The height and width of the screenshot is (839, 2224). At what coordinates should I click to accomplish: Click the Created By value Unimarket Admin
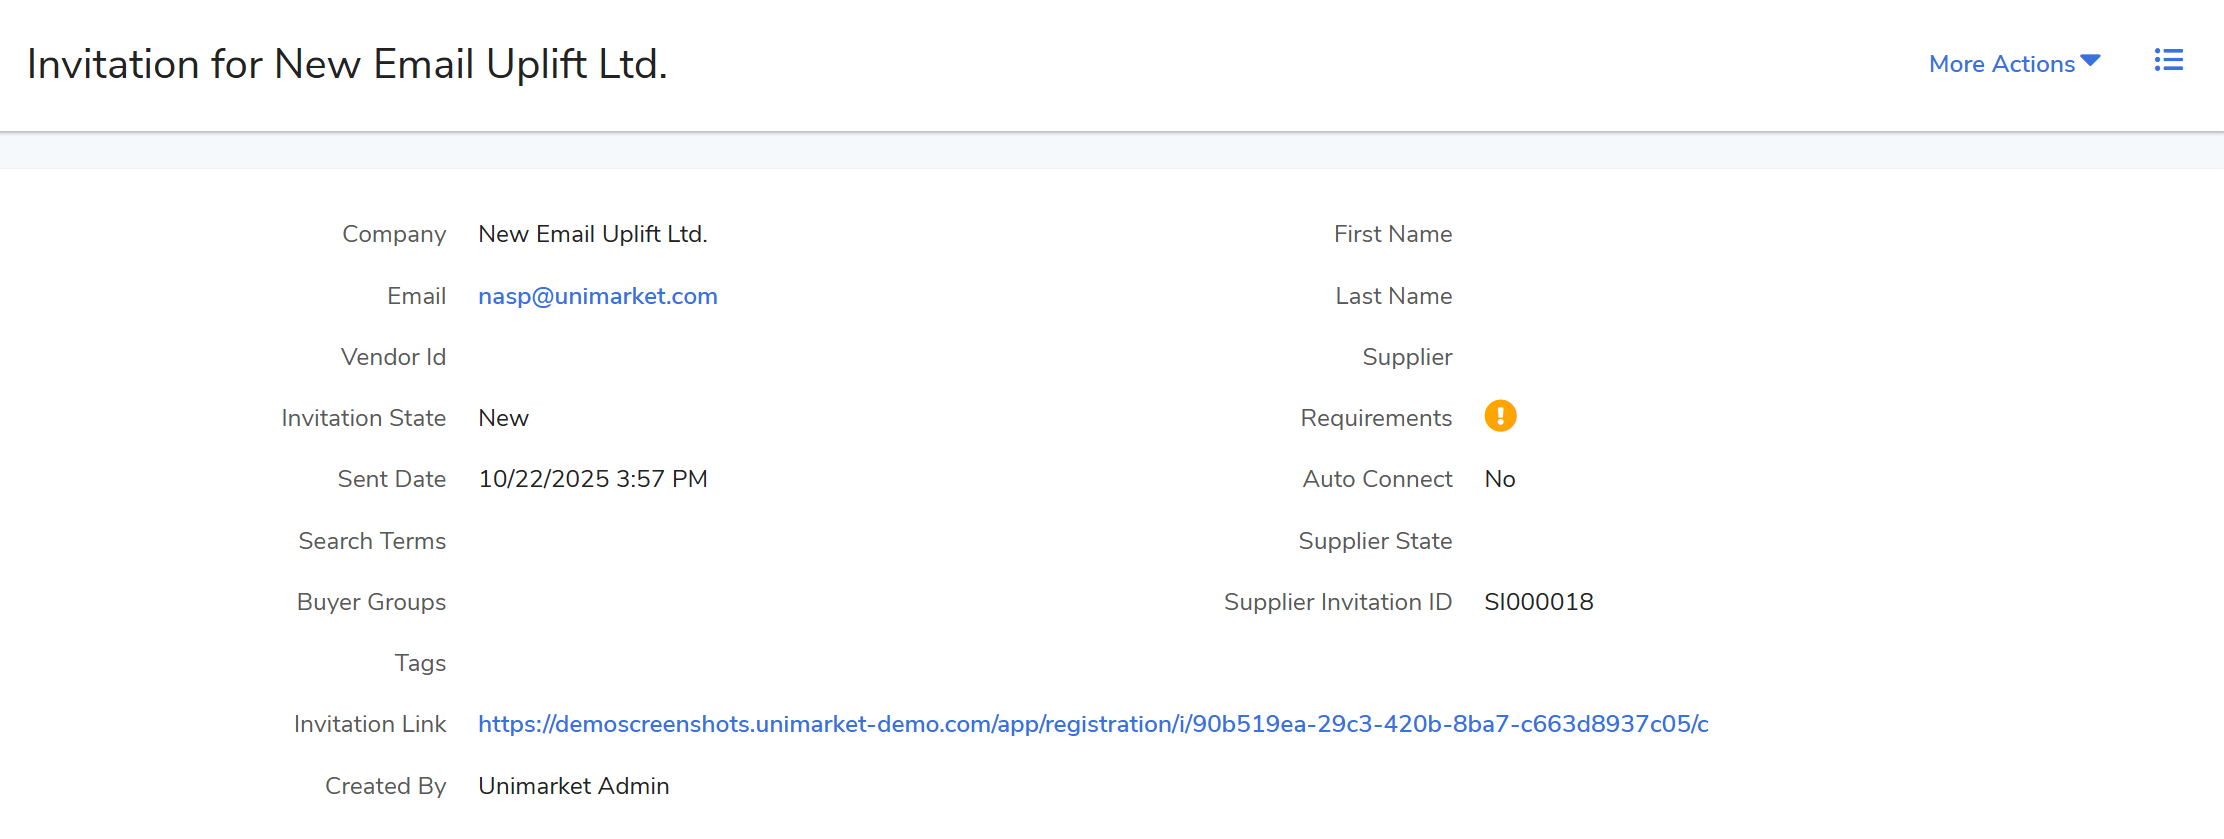573,786
